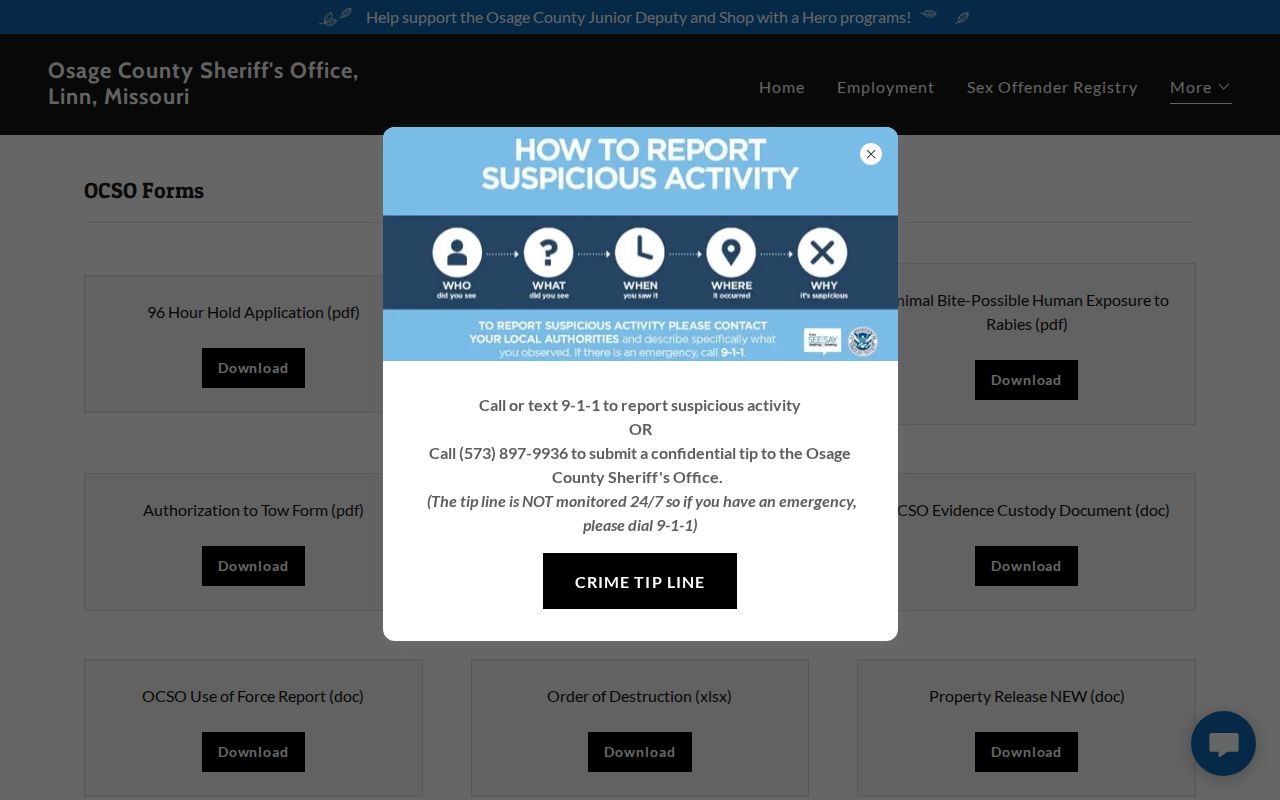This screenshot has width=1280, height=800.
Task: Click the WHEN clock icon
Action: (x=640, y=252)
